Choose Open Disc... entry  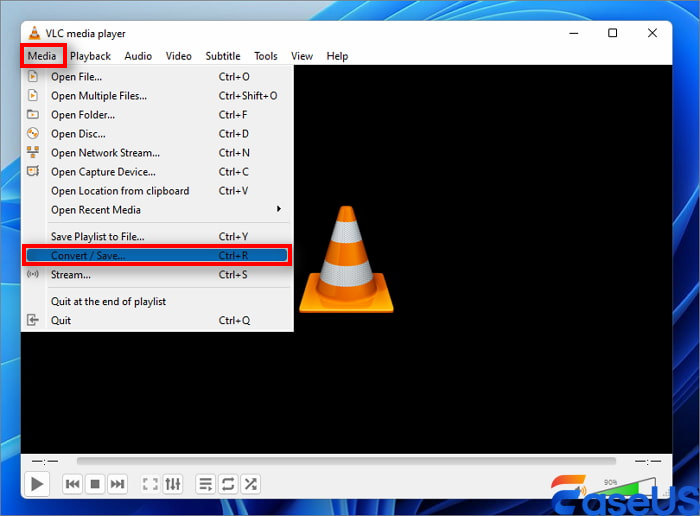pyautogui.click(x=157, y=134)
